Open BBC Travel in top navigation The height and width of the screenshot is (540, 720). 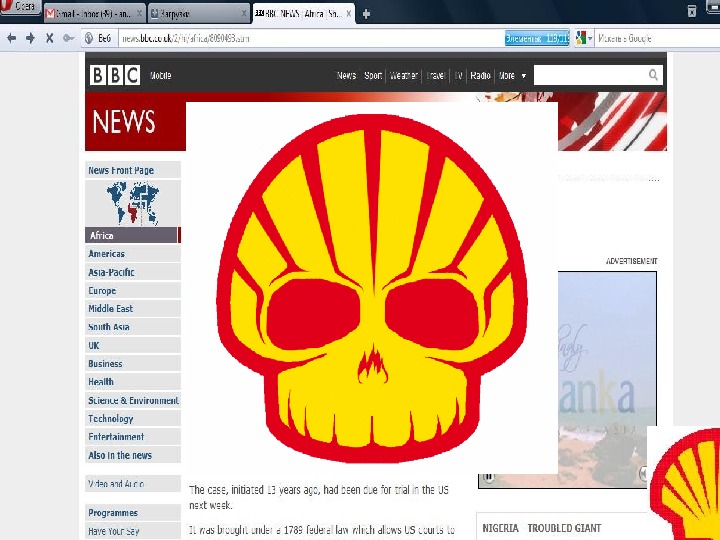(436, 75)
